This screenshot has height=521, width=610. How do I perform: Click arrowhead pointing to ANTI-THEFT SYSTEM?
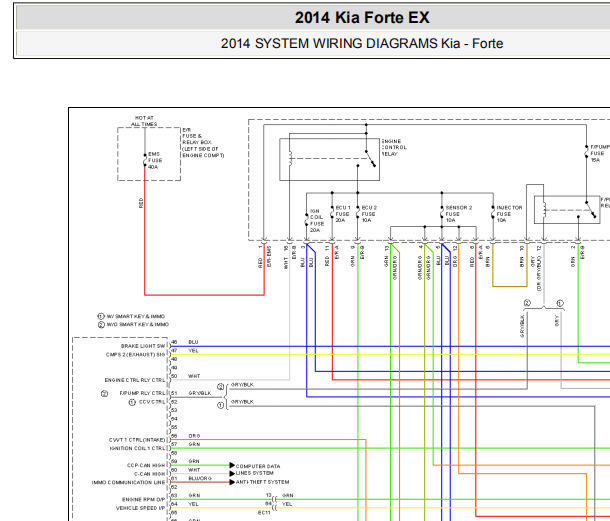click(232, 482)
